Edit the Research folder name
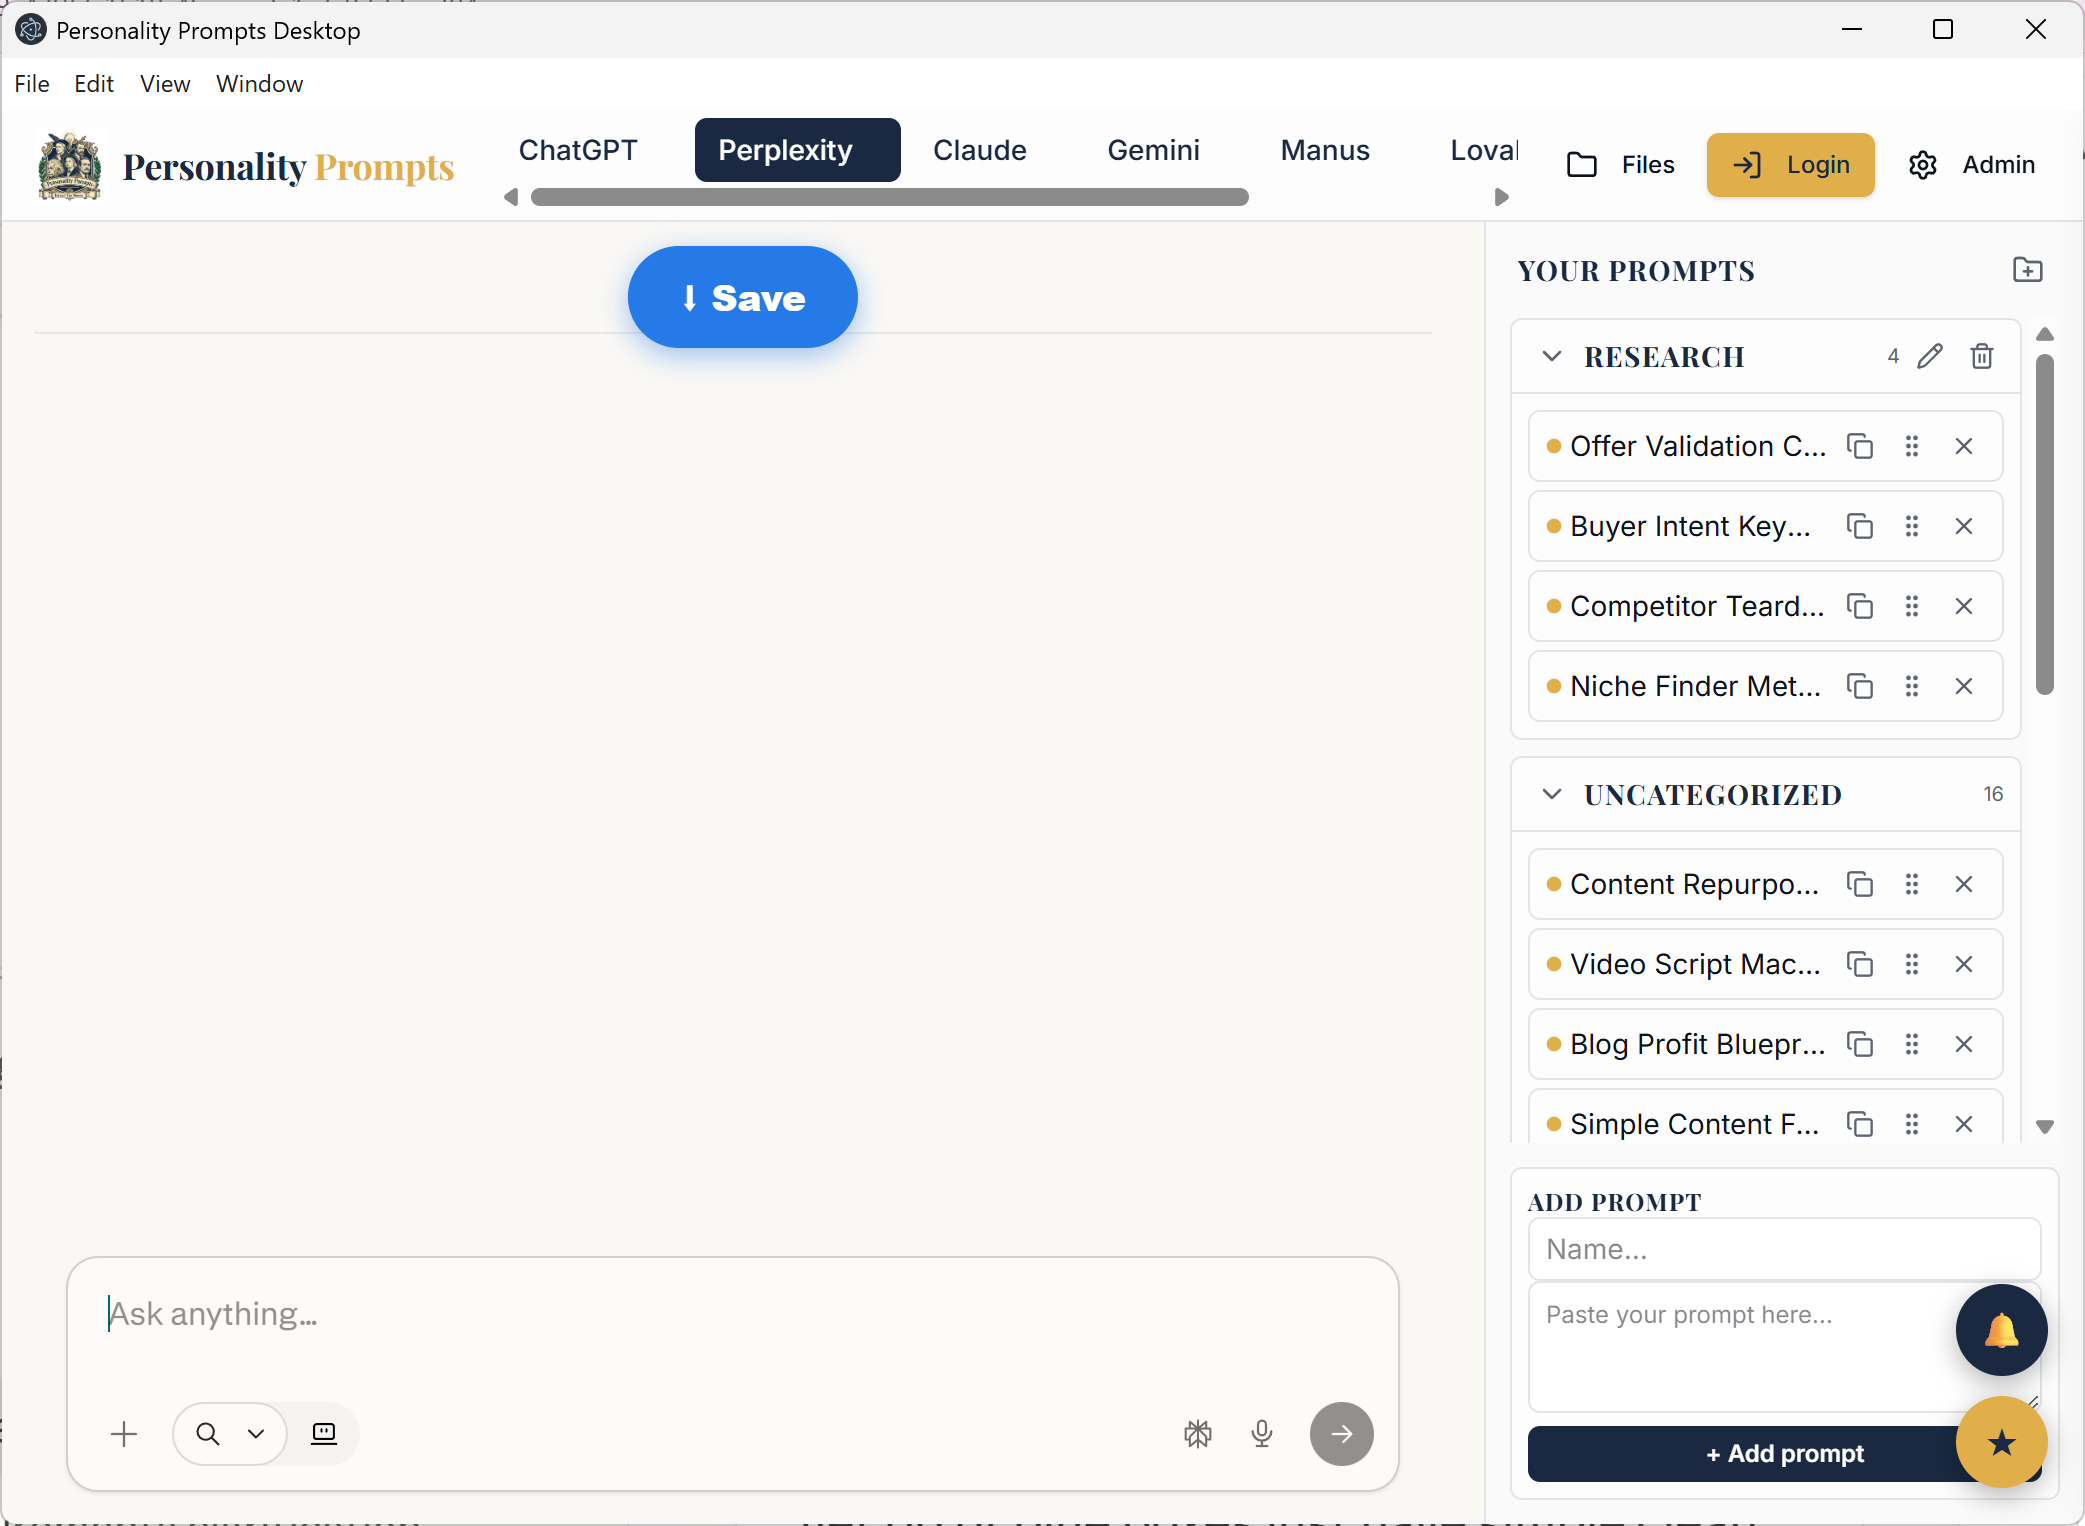2085x1526 pixels. [1930, 356]
